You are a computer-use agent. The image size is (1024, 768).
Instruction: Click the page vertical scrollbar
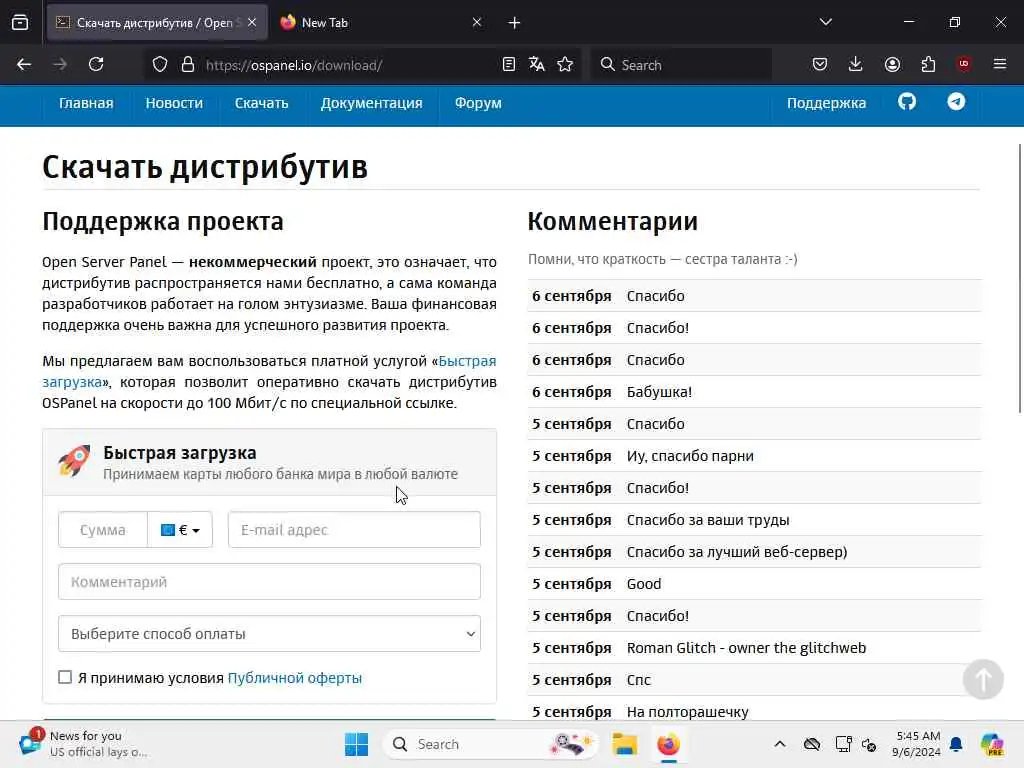point(1020,278)
